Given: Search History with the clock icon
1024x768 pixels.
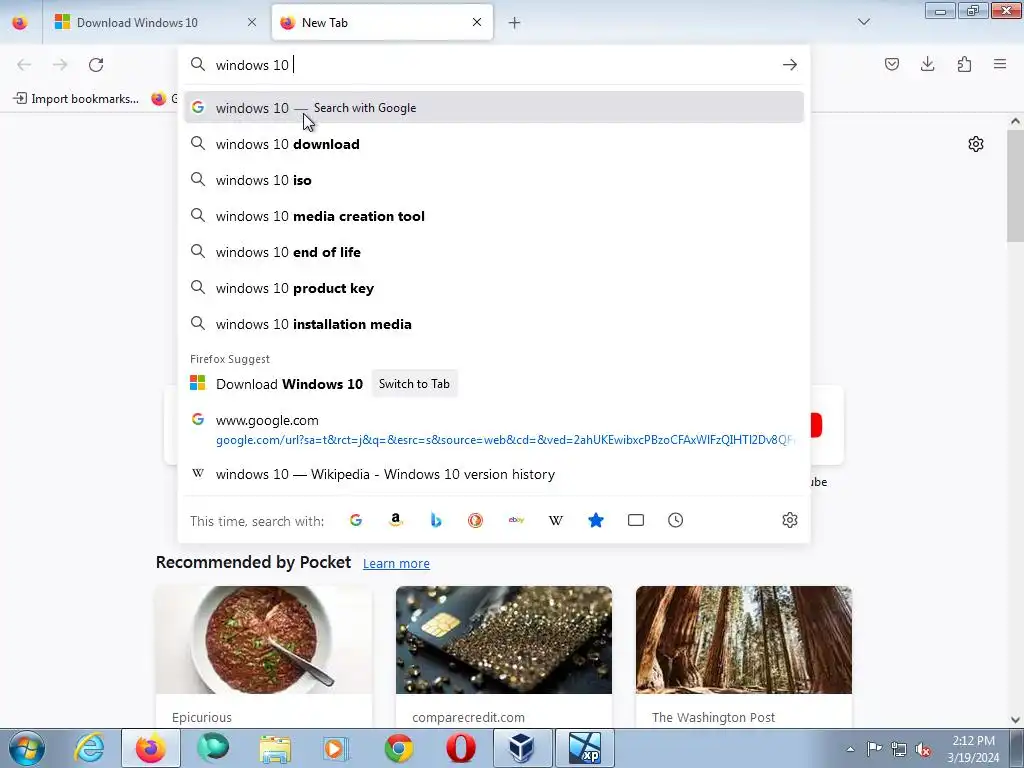Looking at the screenshot, I should 675,520.
